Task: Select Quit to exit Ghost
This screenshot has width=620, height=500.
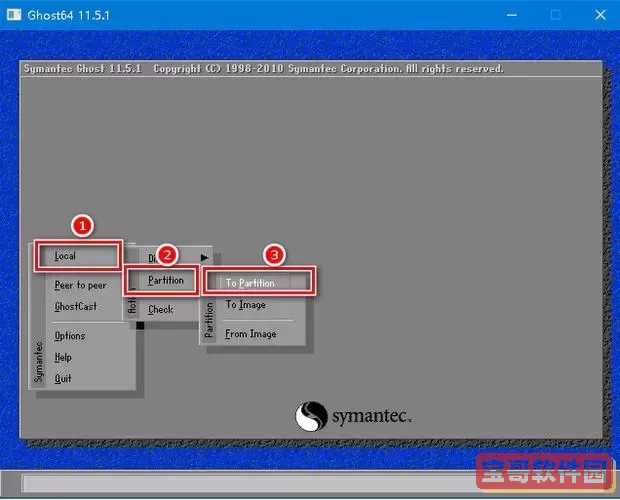Action: [x=63, y=379]
